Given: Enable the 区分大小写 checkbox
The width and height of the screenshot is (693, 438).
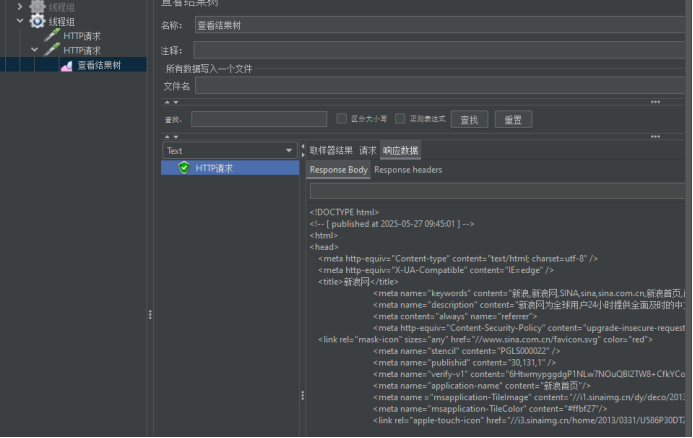Looking at the screenshot, I should (x=341, y=118).
